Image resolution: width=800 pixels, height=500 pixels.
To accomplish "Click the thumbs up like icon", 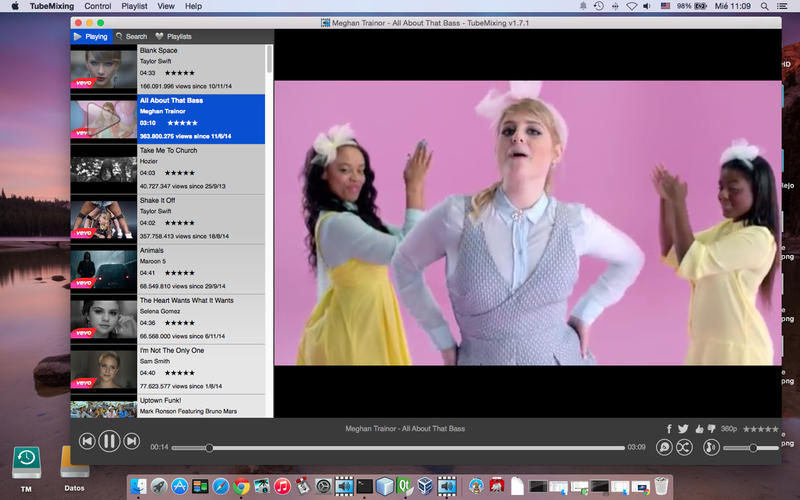I will pos(698,429).
